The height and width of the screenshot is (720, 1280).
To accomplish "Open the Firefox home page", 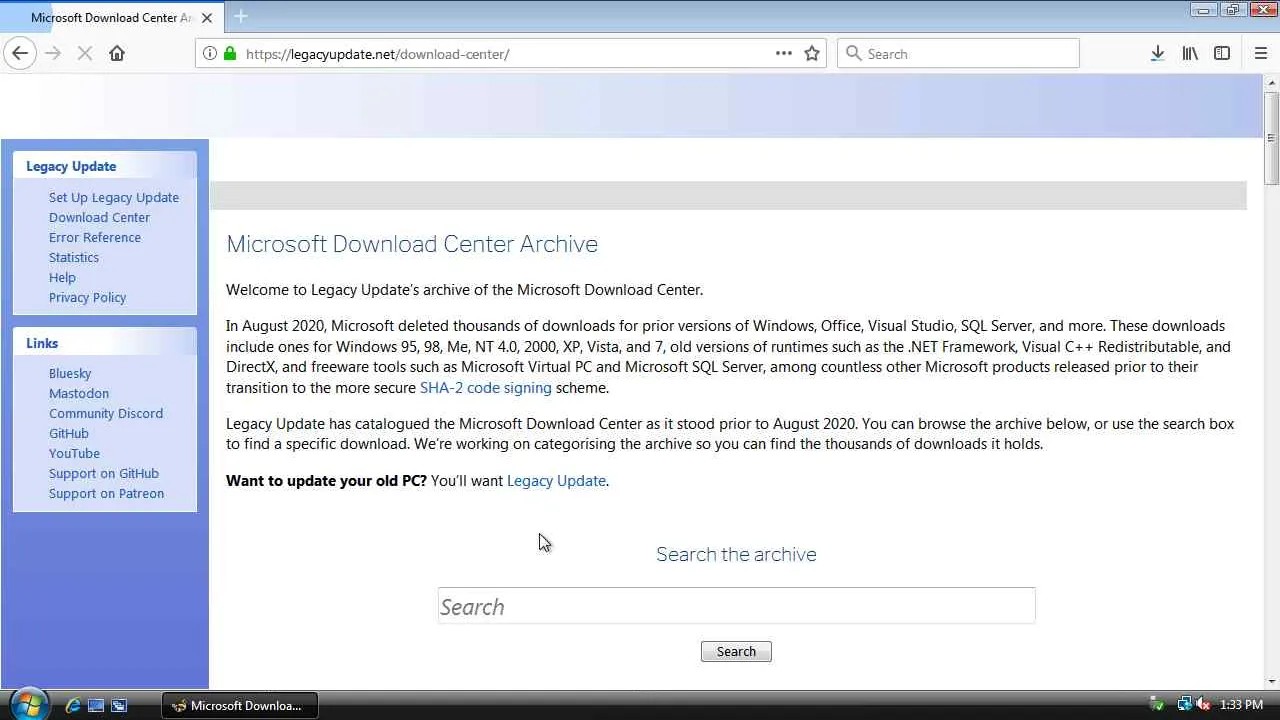I will 117,54.
